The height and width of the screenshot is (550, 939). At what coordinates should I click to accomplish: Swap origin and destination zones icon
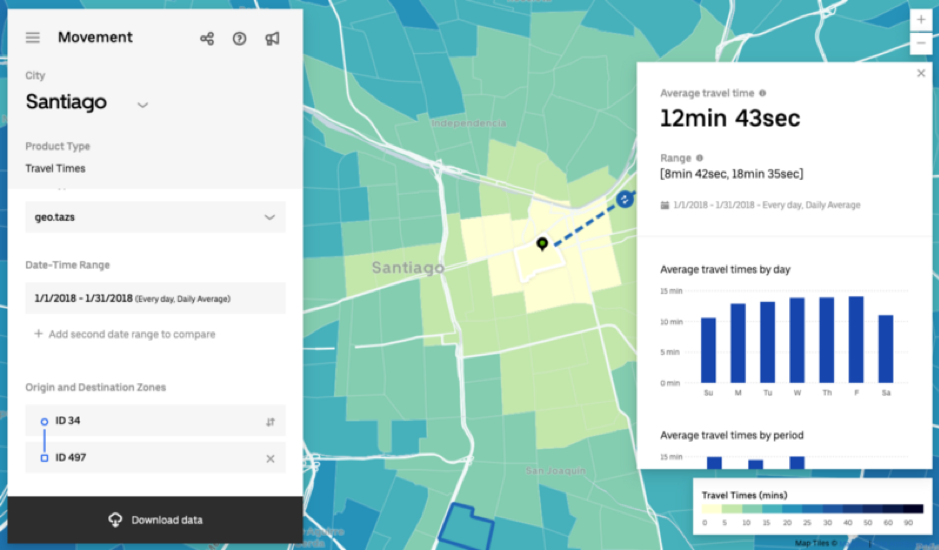tap(270, 422)
